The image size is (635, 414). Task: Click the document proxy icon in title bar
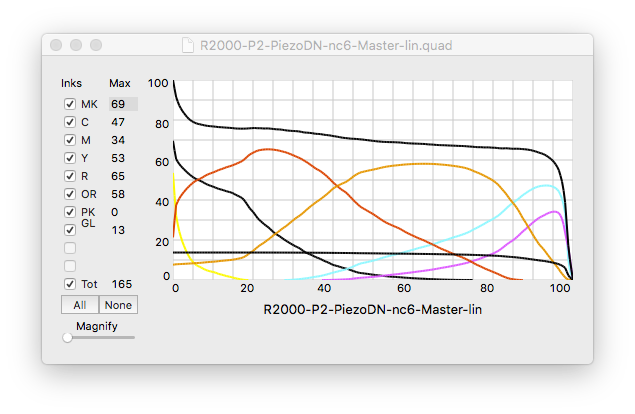(188, 45)
